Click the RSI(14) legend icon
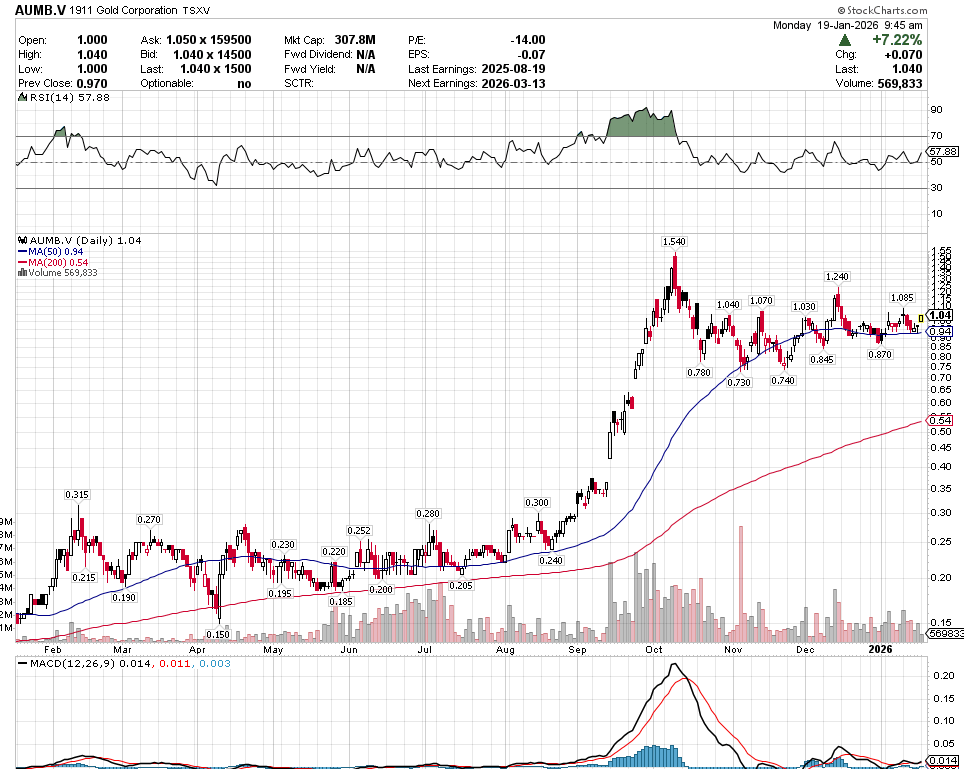Viewport: 964px width, 769px height. [x=22, y=98]
